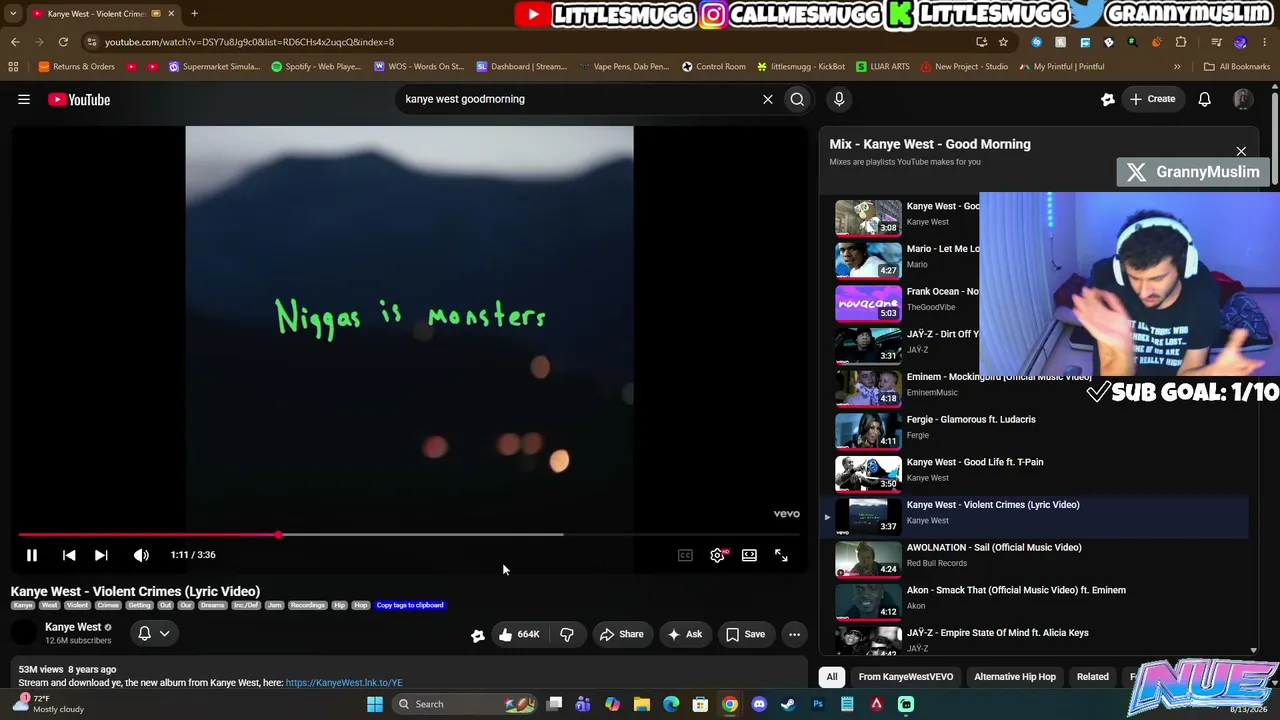
Task: Play Mario - Let Me Love You thumbnail
Action: (868, 260)
